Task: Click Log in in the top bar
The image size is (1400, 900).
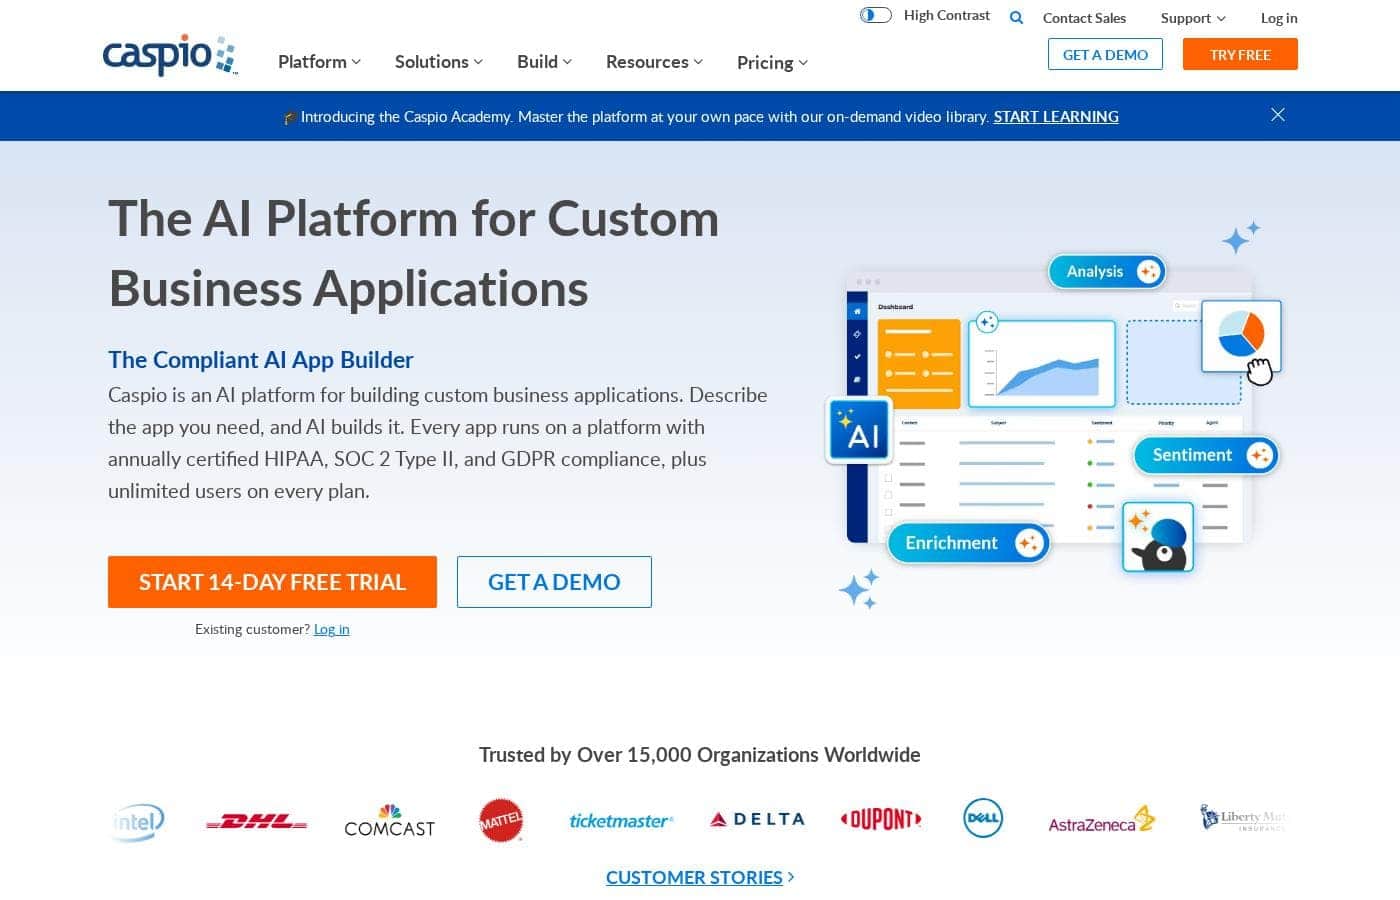Action: point(1279,18)
